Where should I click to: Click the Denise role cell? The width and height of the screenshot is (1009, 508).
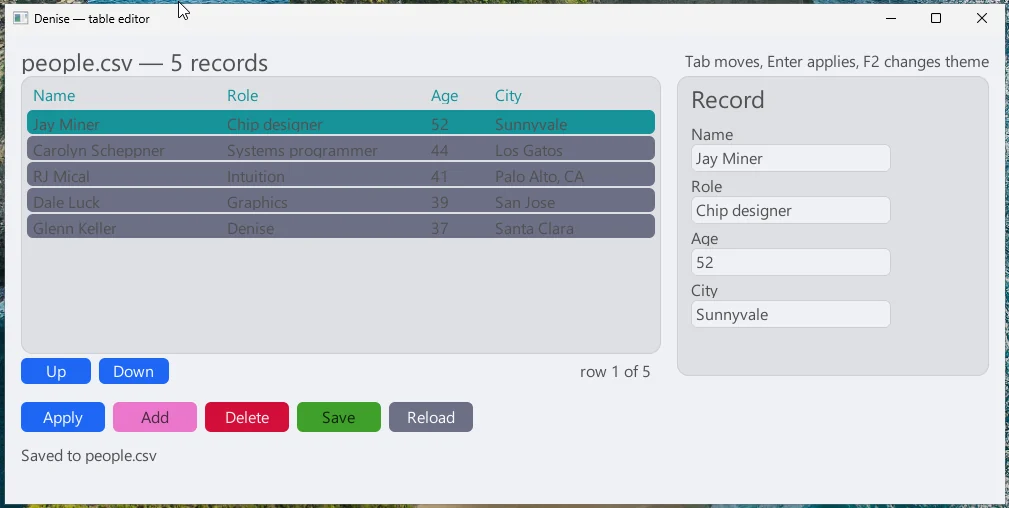coord(251,229)
